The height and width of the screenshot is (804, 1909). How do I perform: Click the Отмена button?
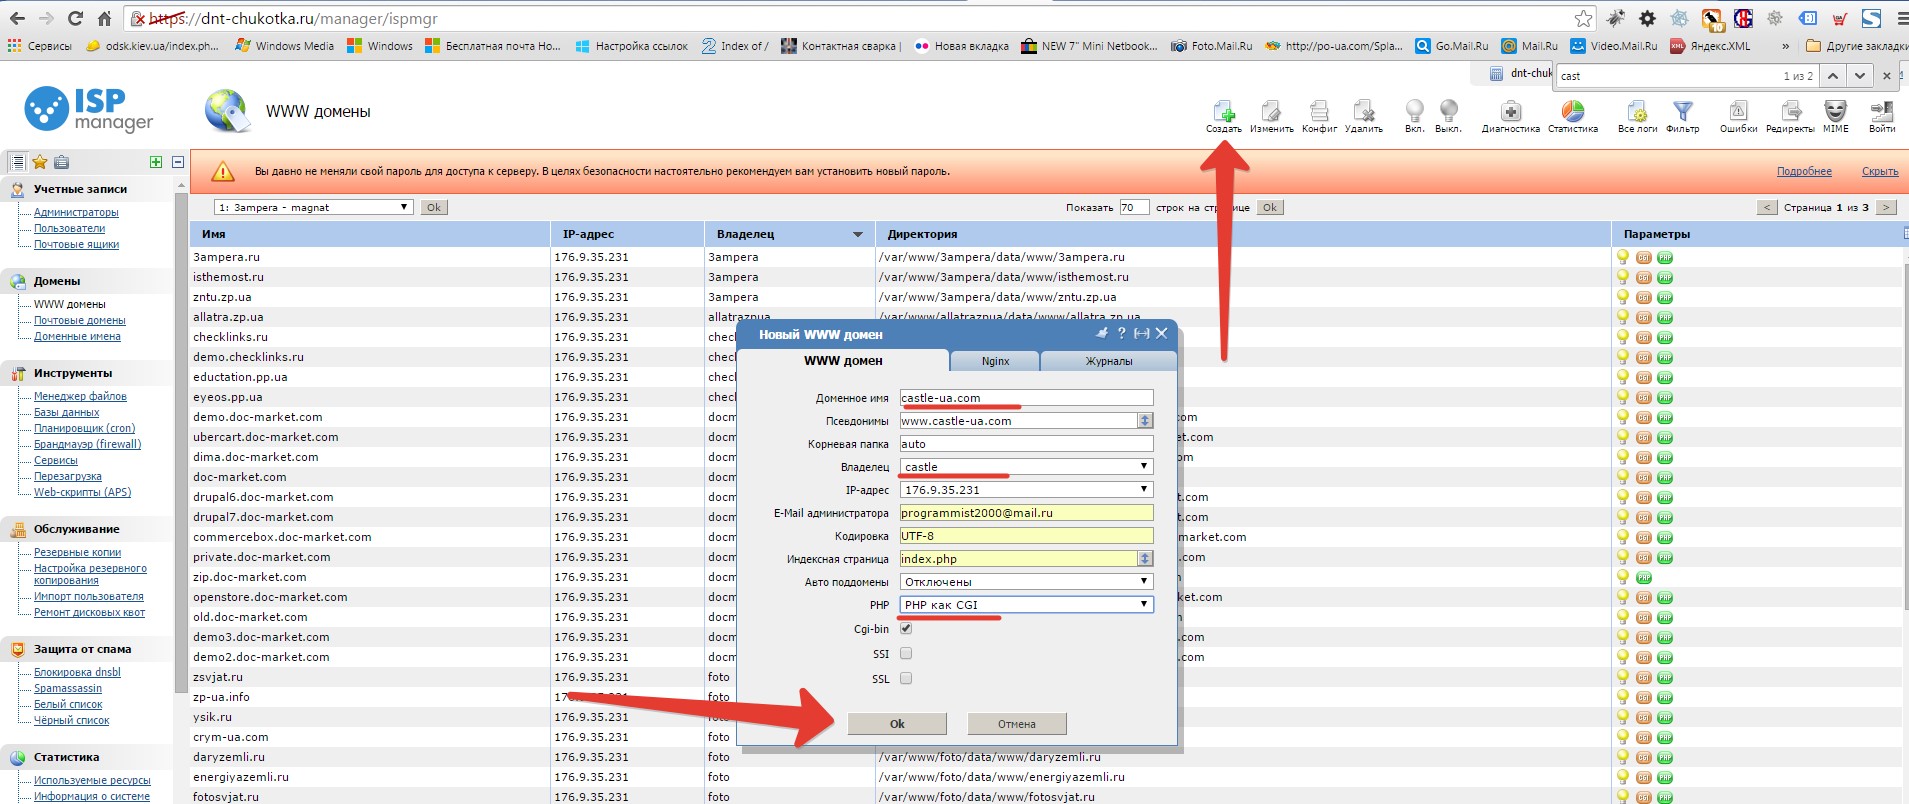tap(1017, 724)
